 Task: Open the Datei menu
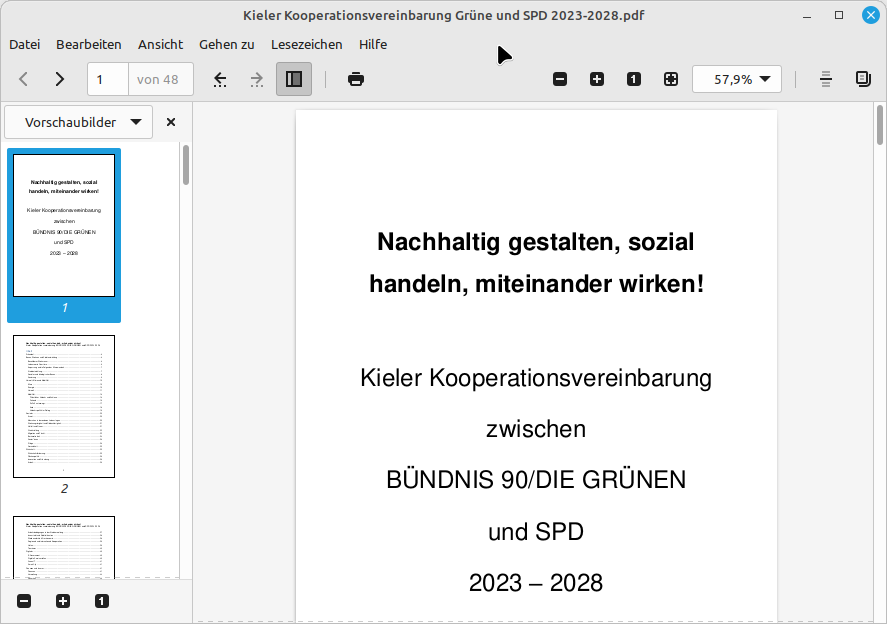[x=24, y=44]
